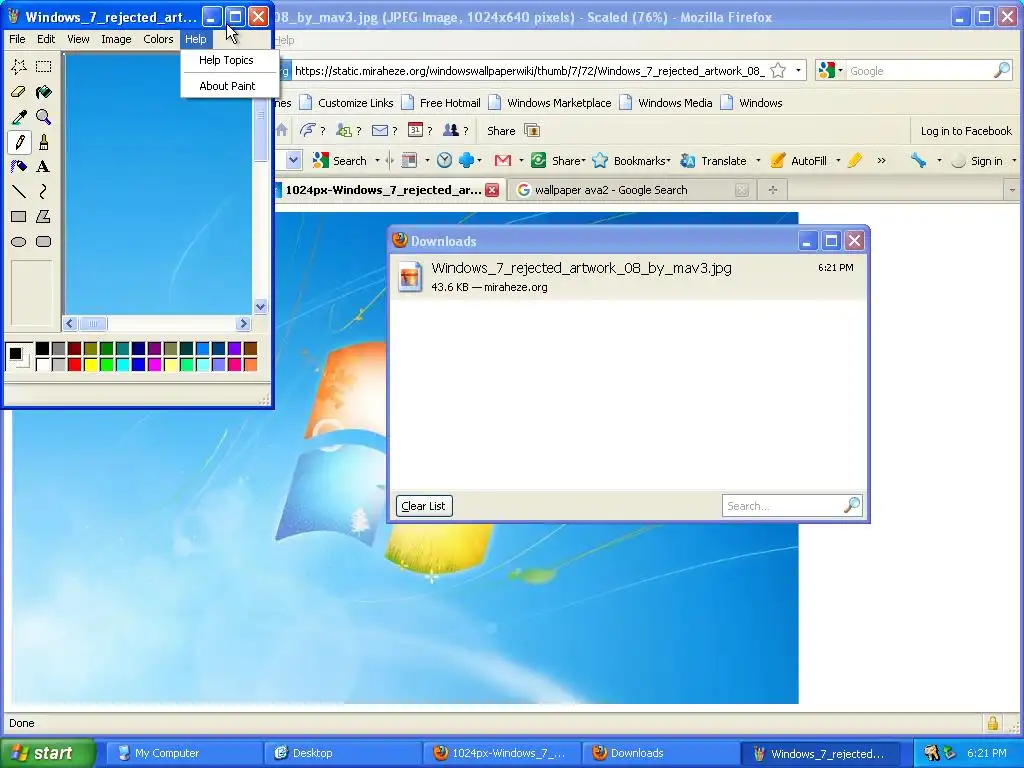Click the highlighter icon in Google toolbar

[855, 161]
